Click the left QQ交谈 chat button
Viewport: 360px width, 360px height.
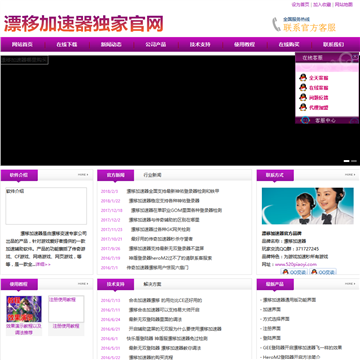coord(294,272)
